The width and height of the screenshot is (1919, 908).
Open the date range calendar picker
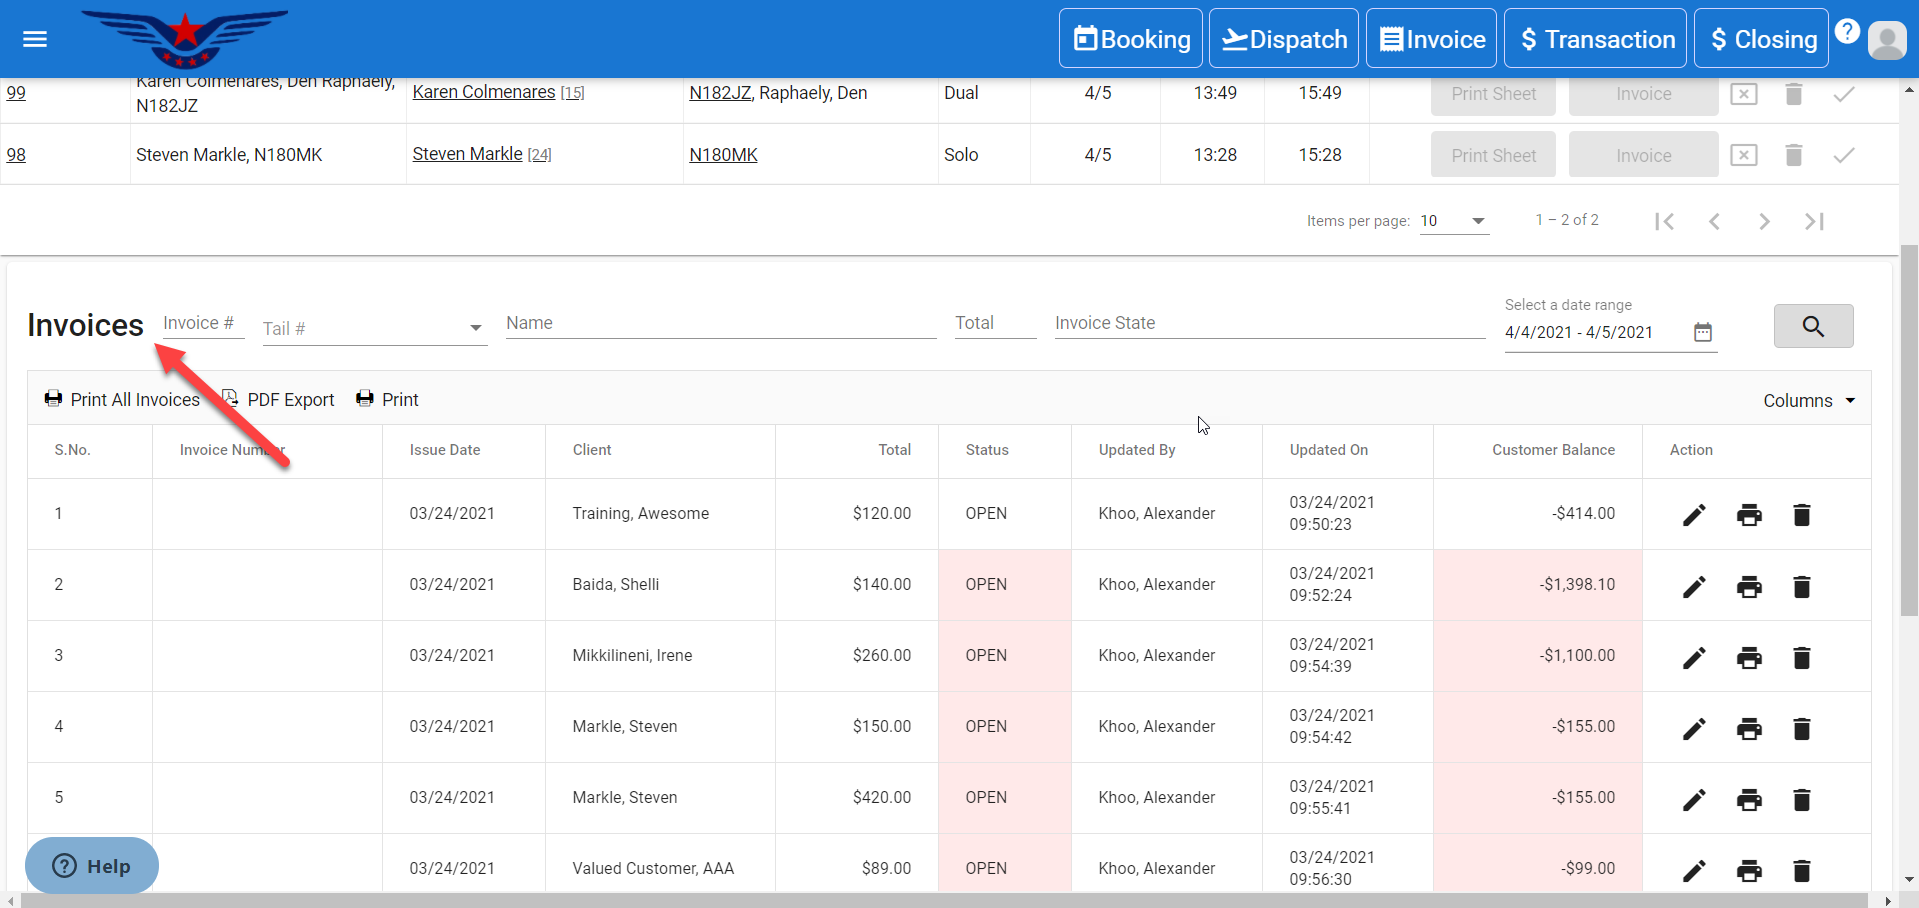tap(1702, 332)
